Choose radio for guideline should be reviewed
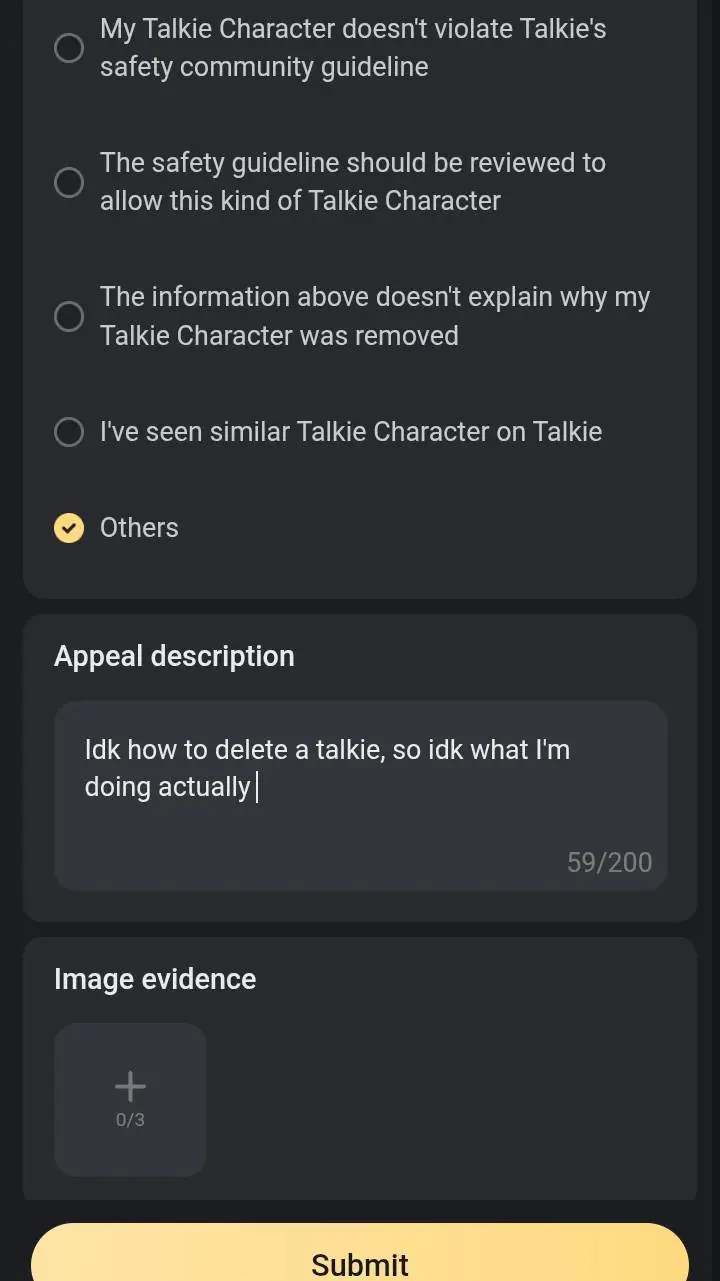 [69, 182]
